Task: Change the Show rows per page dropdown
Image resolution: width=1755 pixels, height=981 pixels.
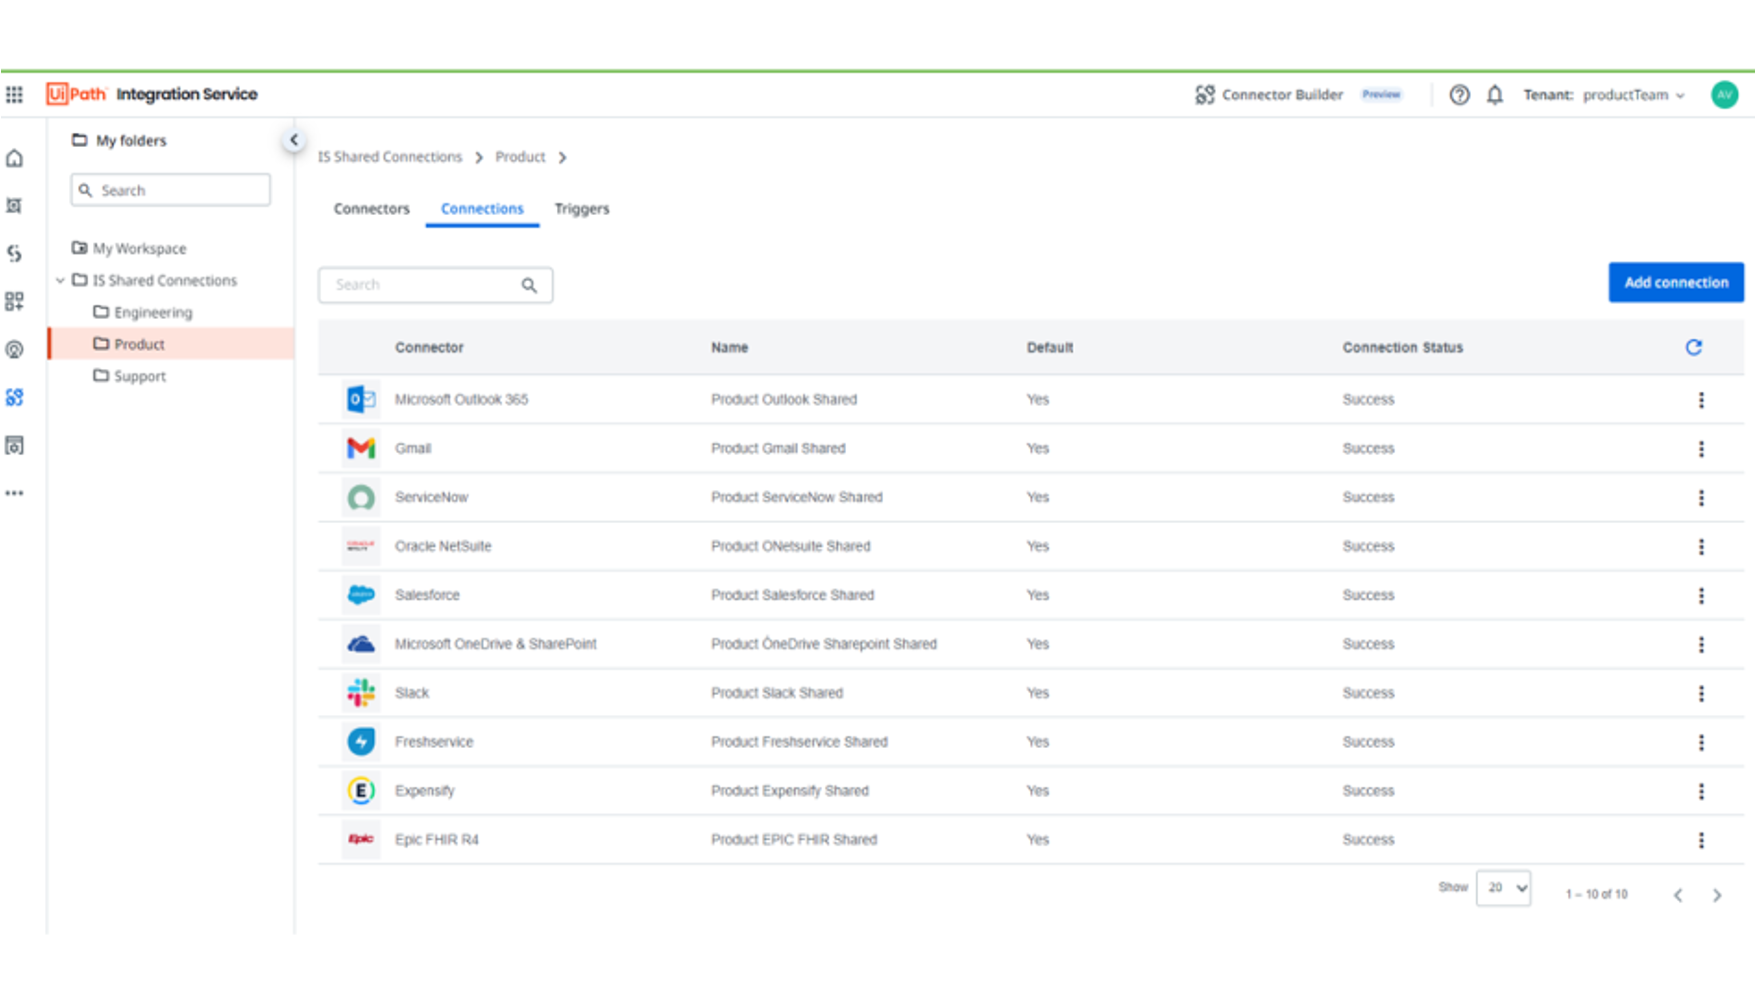Action: pyautogui.click(x=1503, y=888)
